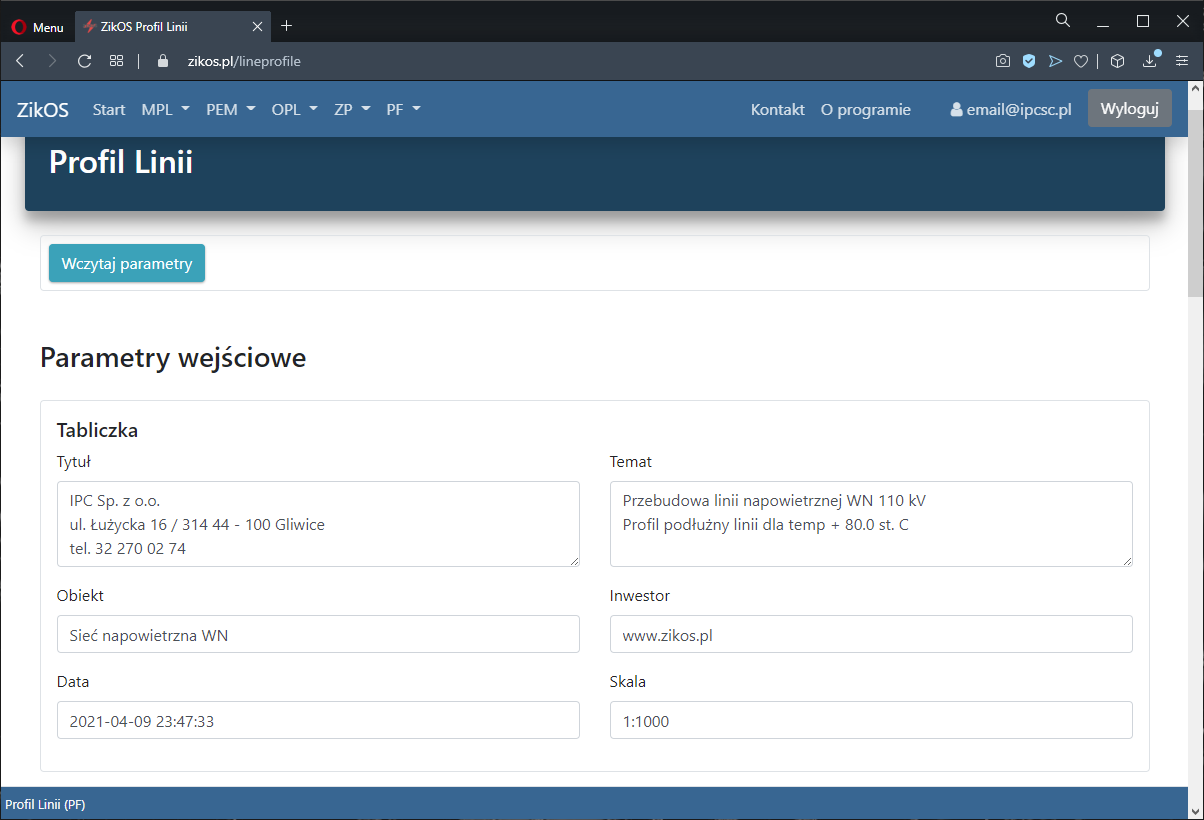Click the snapshot camera icon
The image size is (1204, 820).
click(x=1002, y=61)
